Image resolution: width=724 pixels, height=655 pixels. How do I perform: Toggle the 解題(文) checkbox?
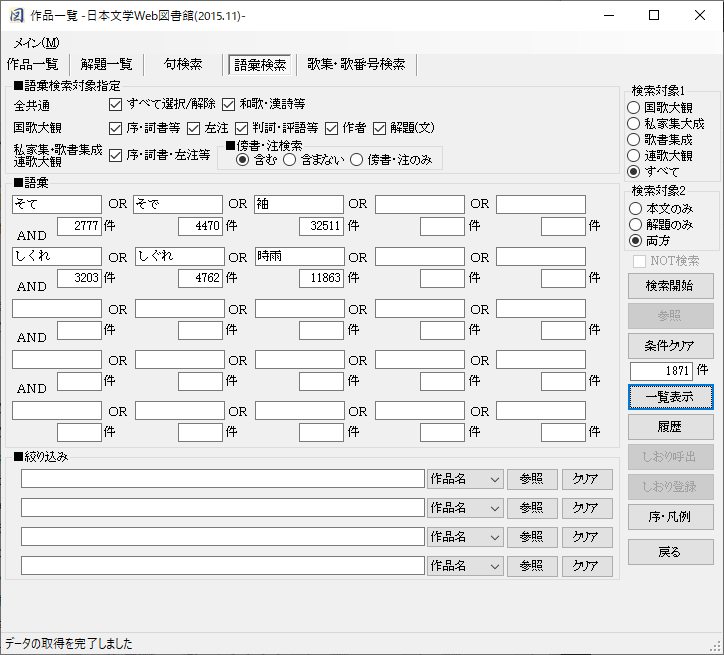(x=380, y=128)
